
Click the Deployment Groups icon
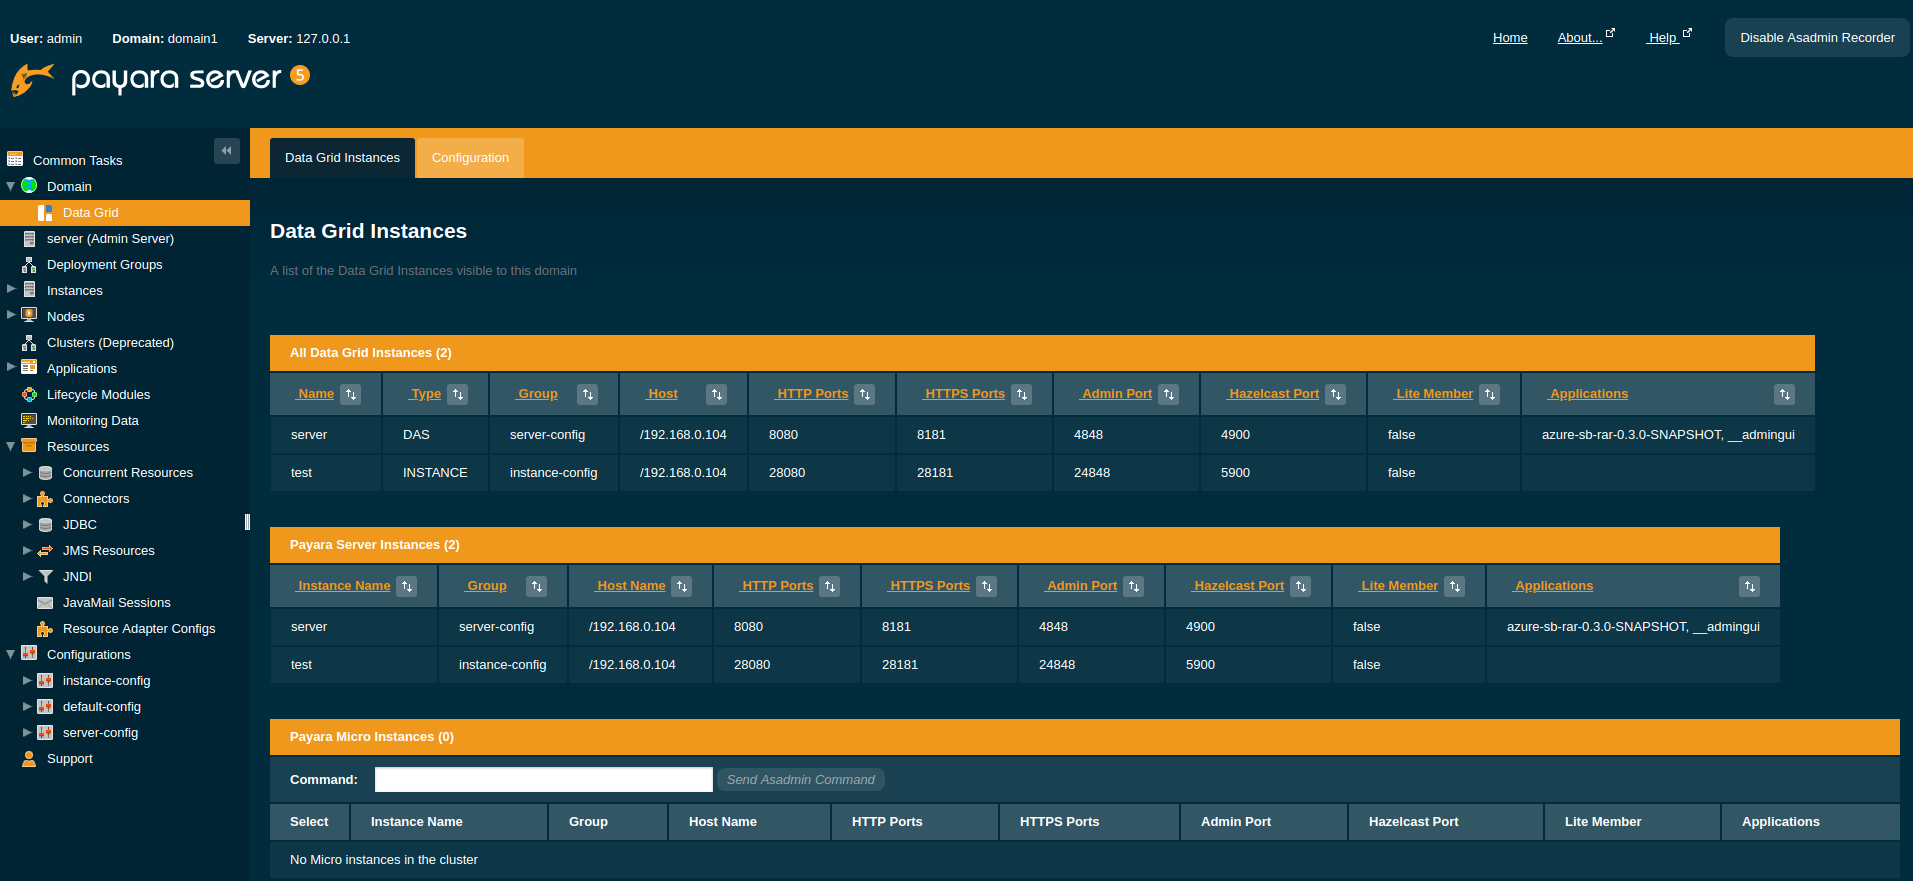click(x=29, y=264)
